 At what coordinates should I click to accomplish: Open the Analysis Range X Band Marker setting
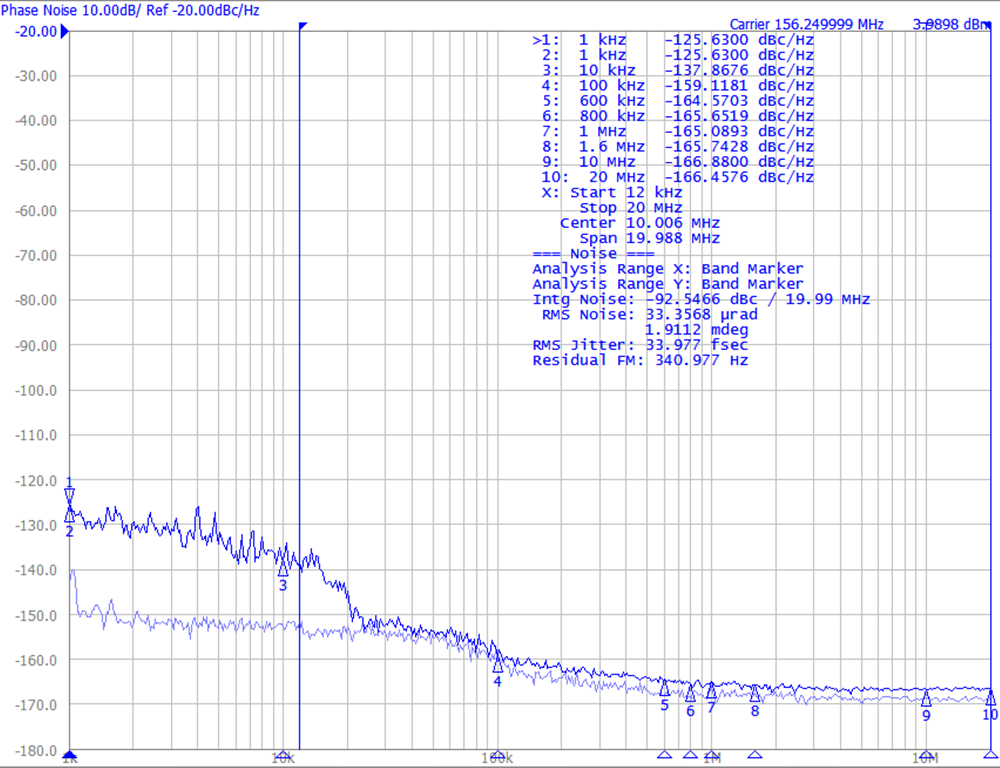[x=668, y=268]
